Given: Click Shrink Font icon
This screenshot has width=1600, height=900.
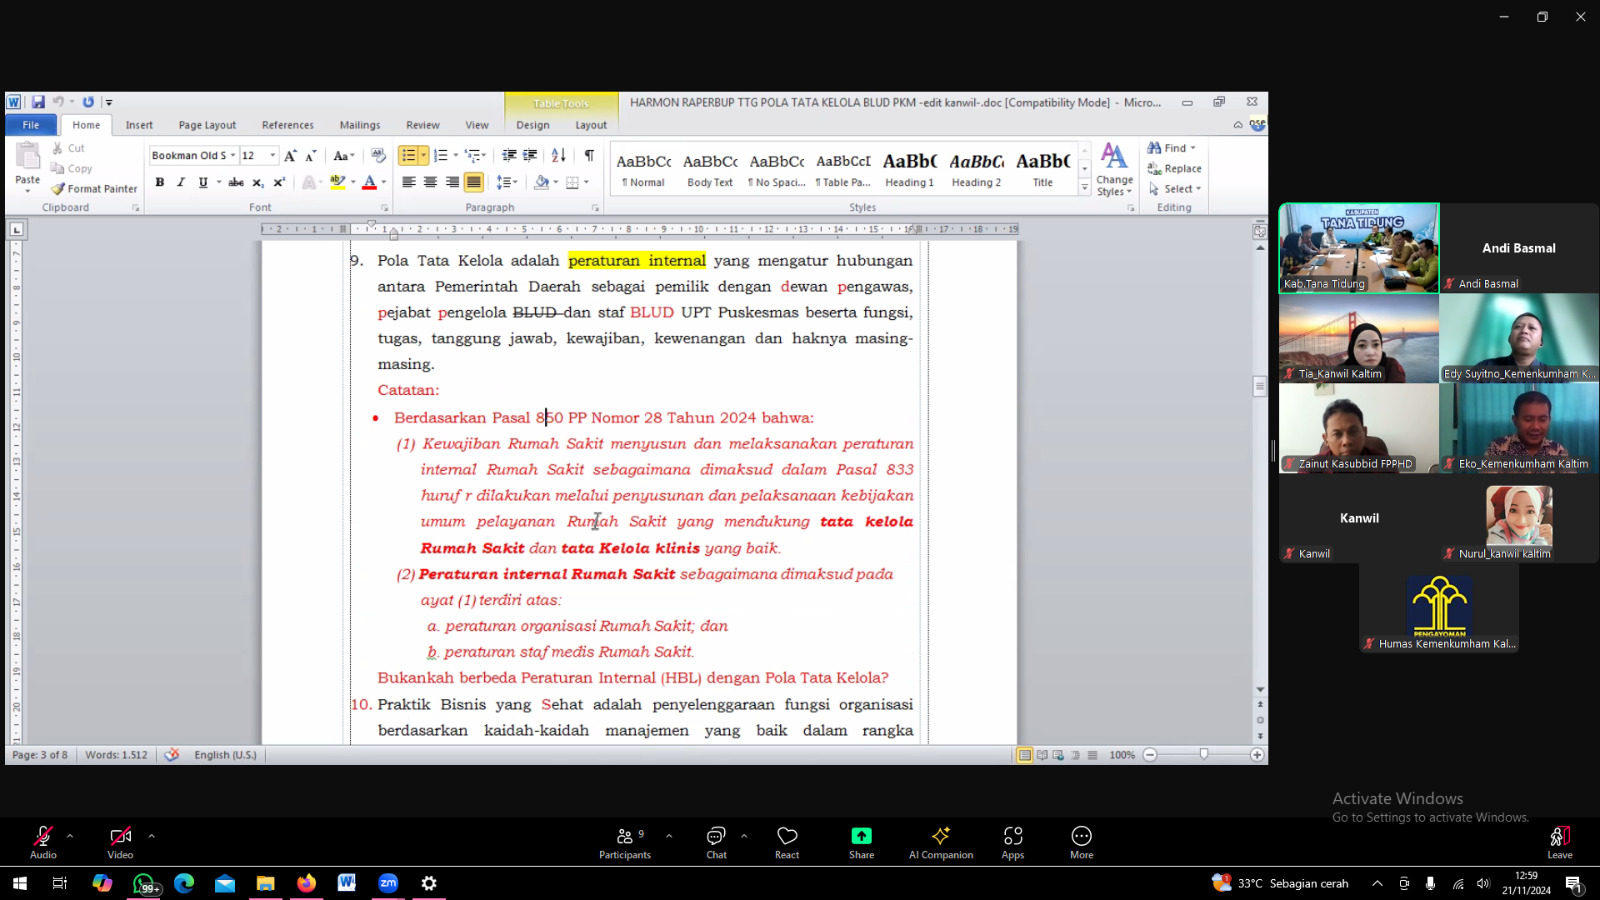Looking at the screenshot, I should pyautogui.click(x=311, y=155).
